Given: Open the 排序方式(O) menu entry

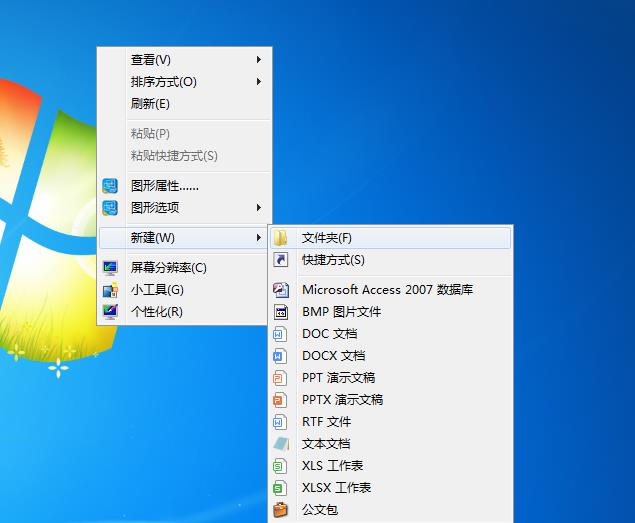Looking at the screenshot, I should click(x=185, y=81).
